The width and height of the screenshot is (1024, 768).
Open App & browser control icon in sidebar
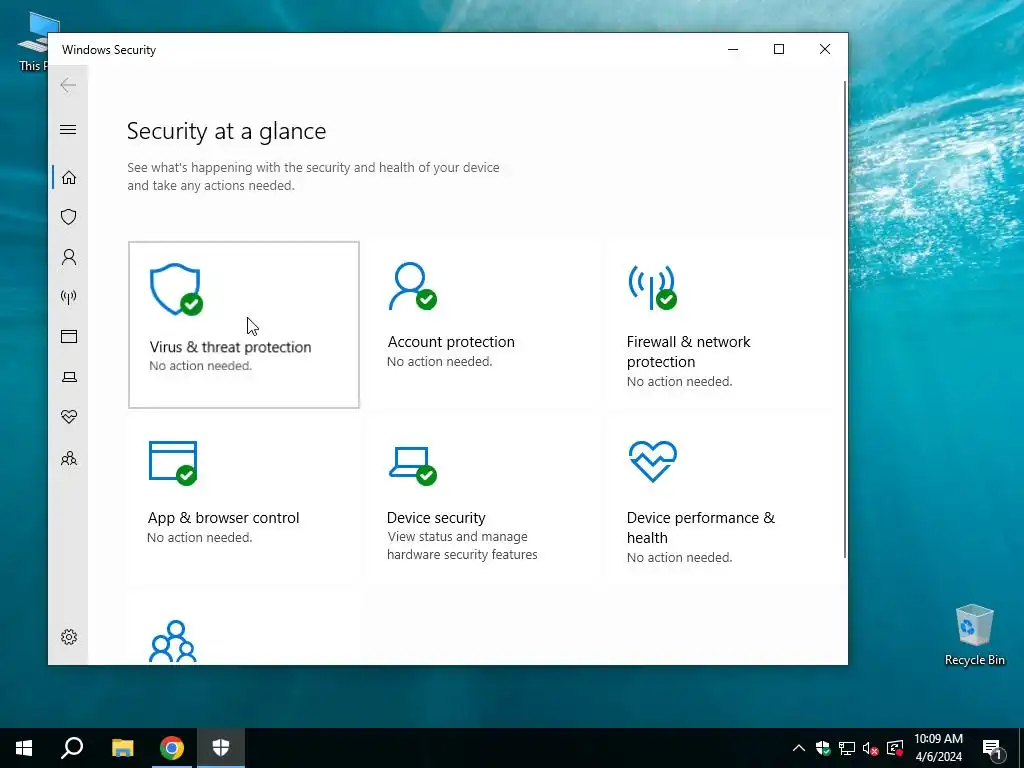tap(69, 336)
